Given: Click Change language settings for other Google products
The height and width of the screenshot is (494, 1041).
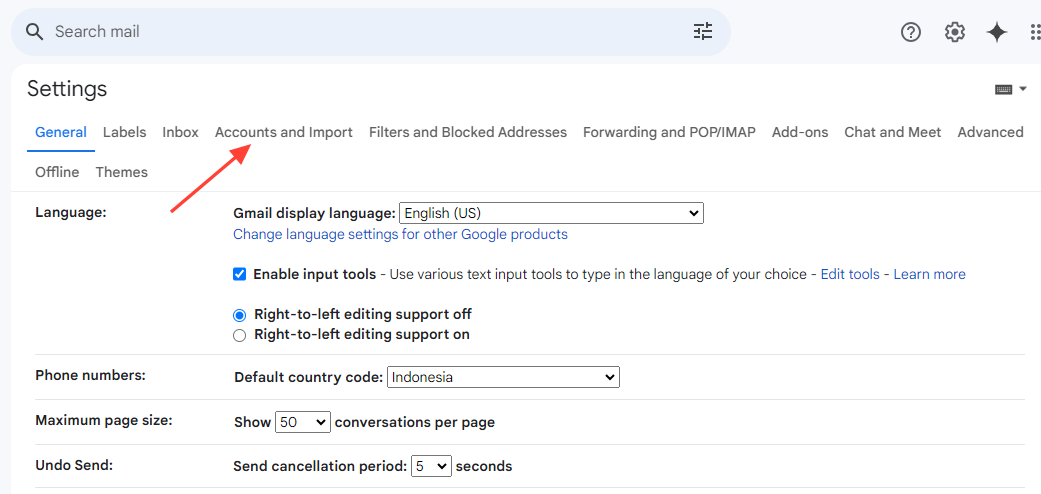Looking at the screenshot, I should point(400,234).
